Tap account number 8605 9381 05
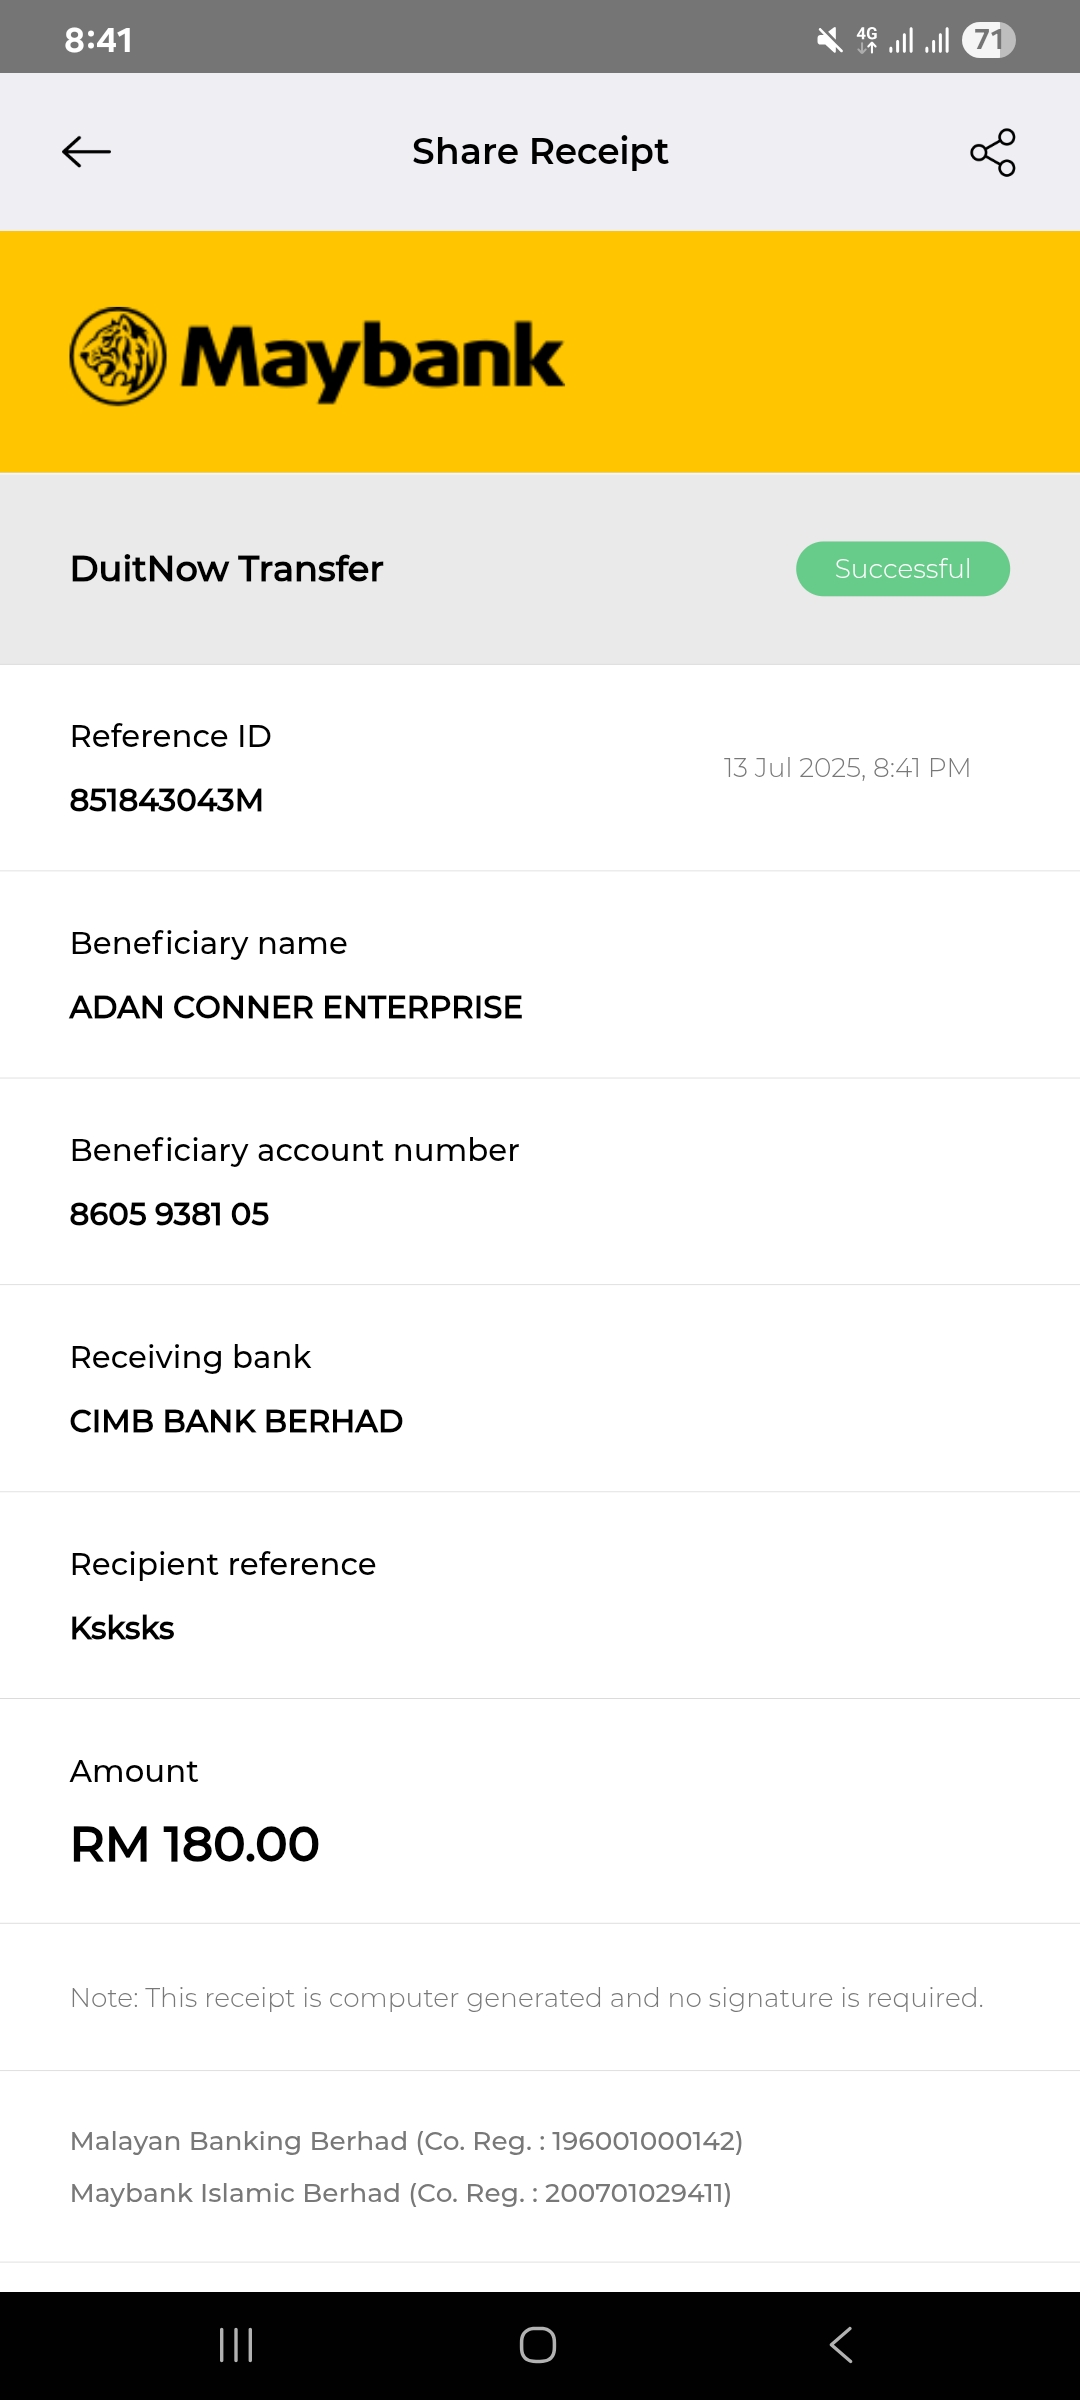The height and width of the screenshot is (2400, 1080). [x=169, y=1214]
